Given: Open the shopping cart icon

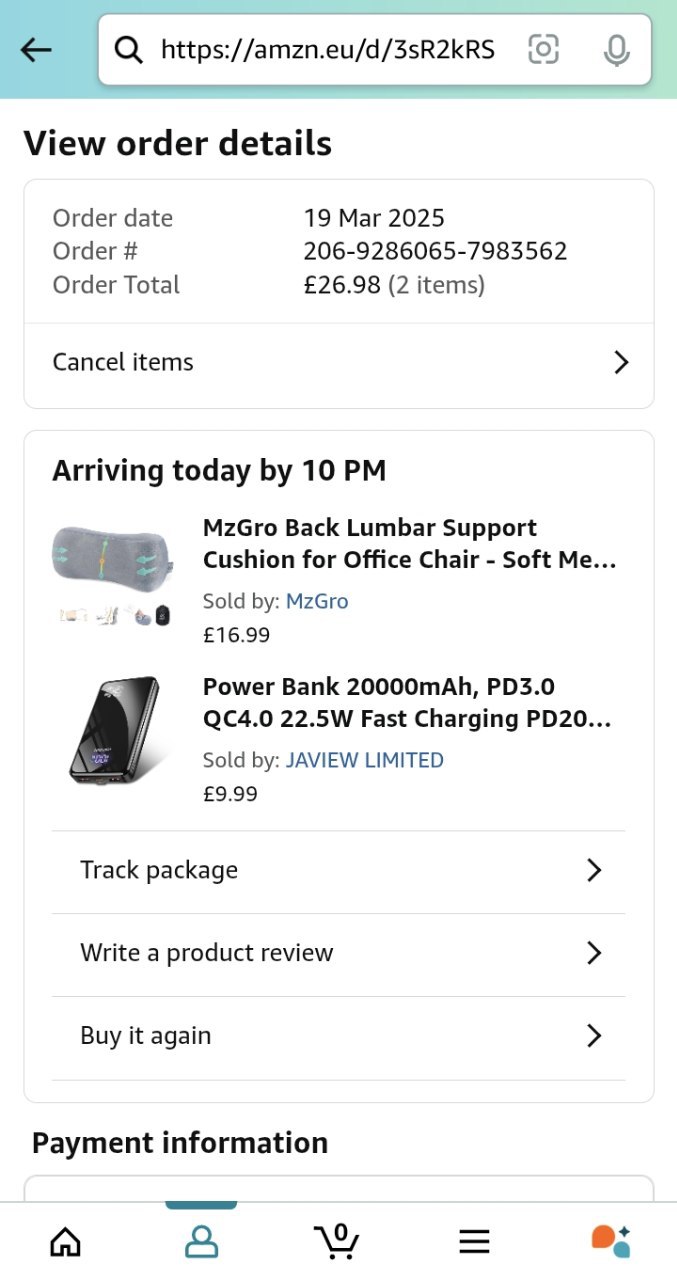Looking at the screenshot, I should tap(337, 1242).
